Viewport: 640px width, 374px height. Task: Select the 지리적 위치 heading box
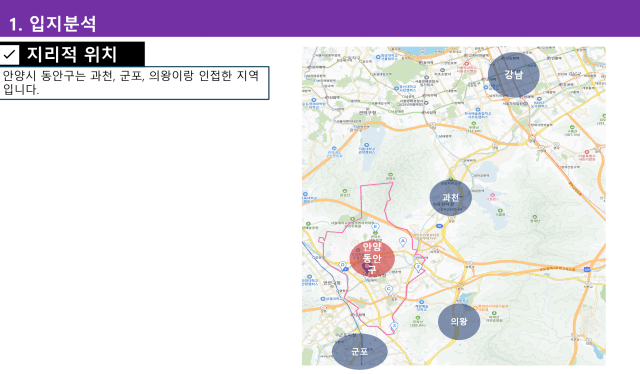pos(72,54)
